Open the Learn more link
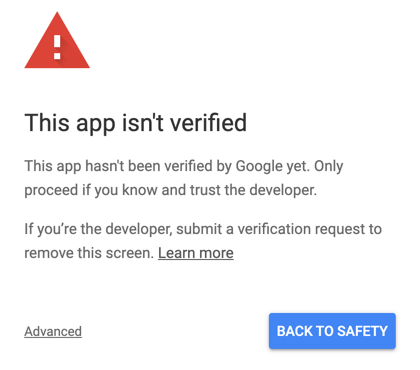The image size is (420, 370). (196, 253)
